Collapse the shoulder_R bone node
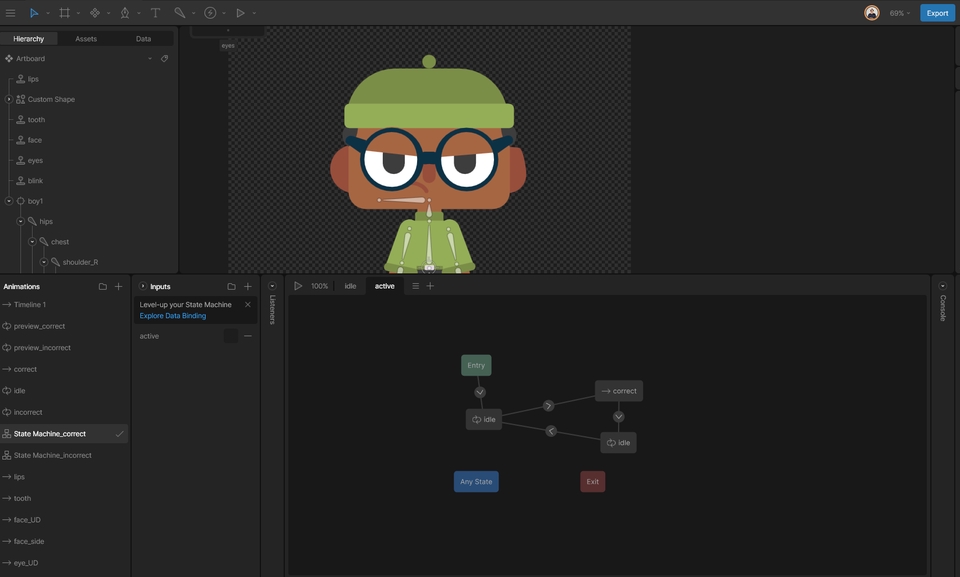Image resolution: width=960 pixels, height=577 pixels. coord(43,262)
